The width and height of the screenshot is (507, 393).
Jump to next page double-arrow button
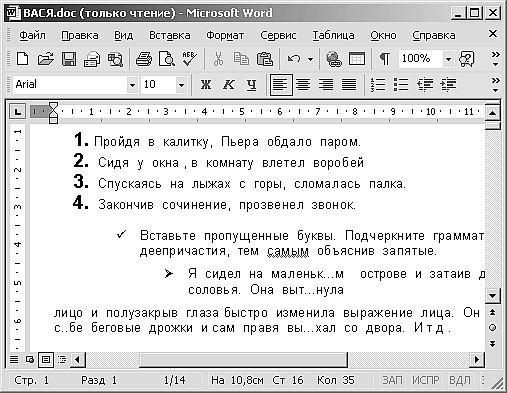(492, 343)
